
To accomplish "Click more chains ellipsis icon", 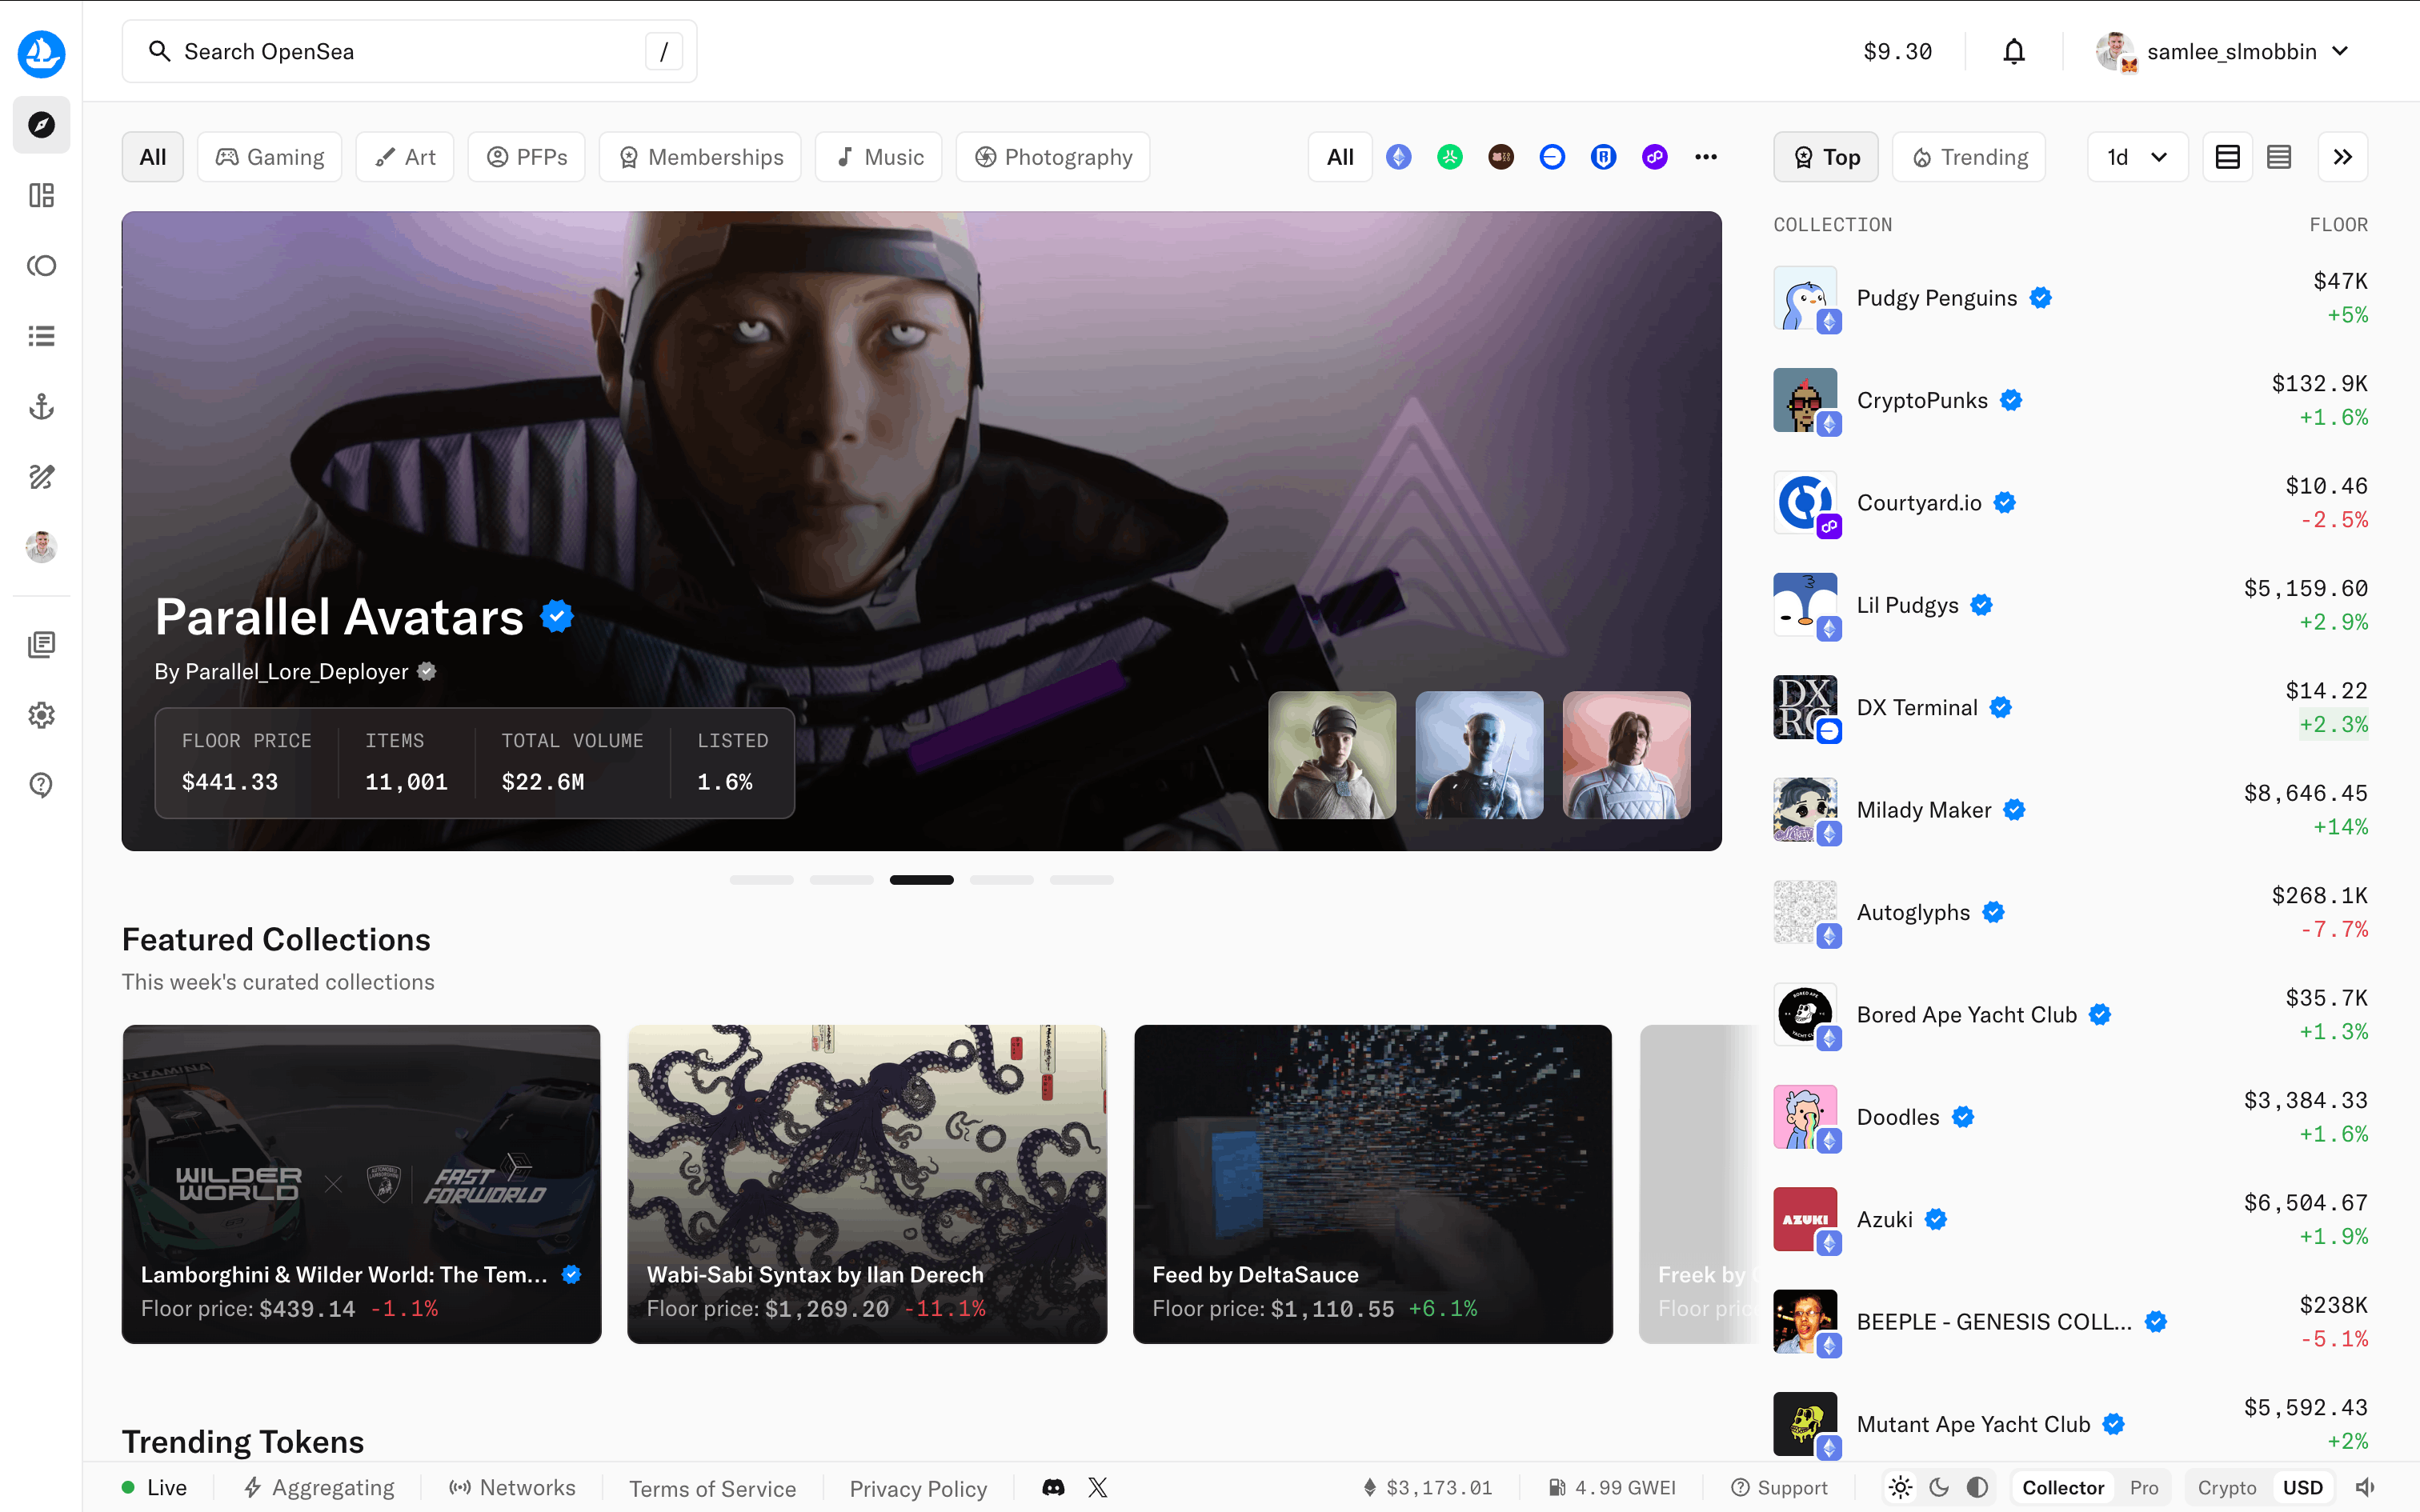I will pos(1706,157).
